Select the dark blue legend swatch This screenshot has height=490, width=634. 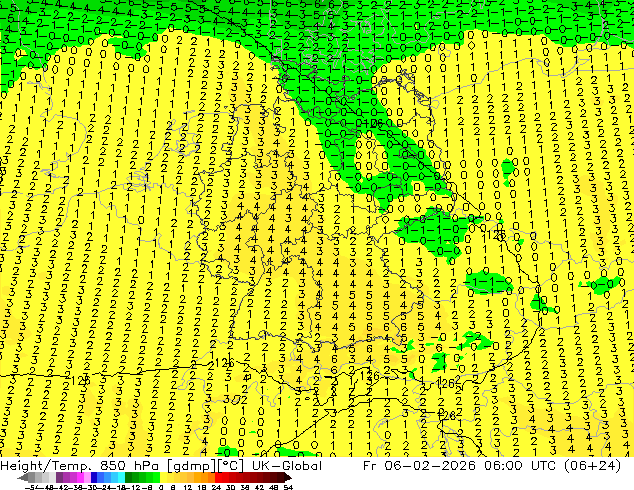pyautogui.click(x=94, y=478)
